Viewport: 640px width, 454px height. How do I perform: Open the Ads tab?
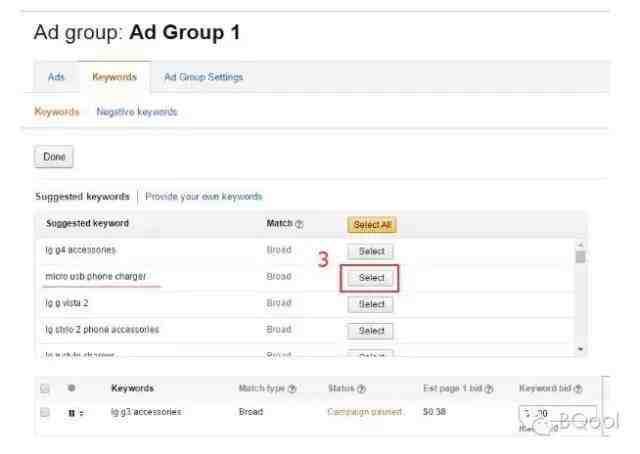click(x=56, y=77)
